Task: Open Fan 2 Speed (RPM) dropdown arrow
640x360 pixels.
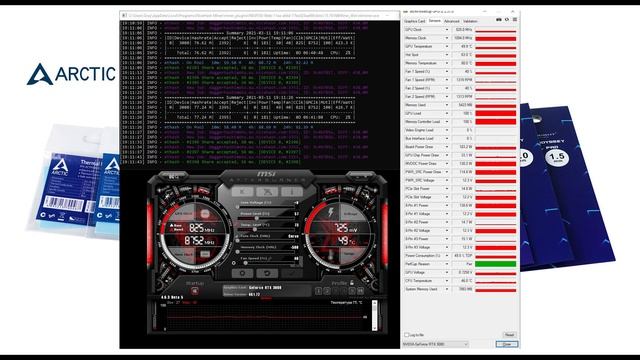Action: (447, 97)
